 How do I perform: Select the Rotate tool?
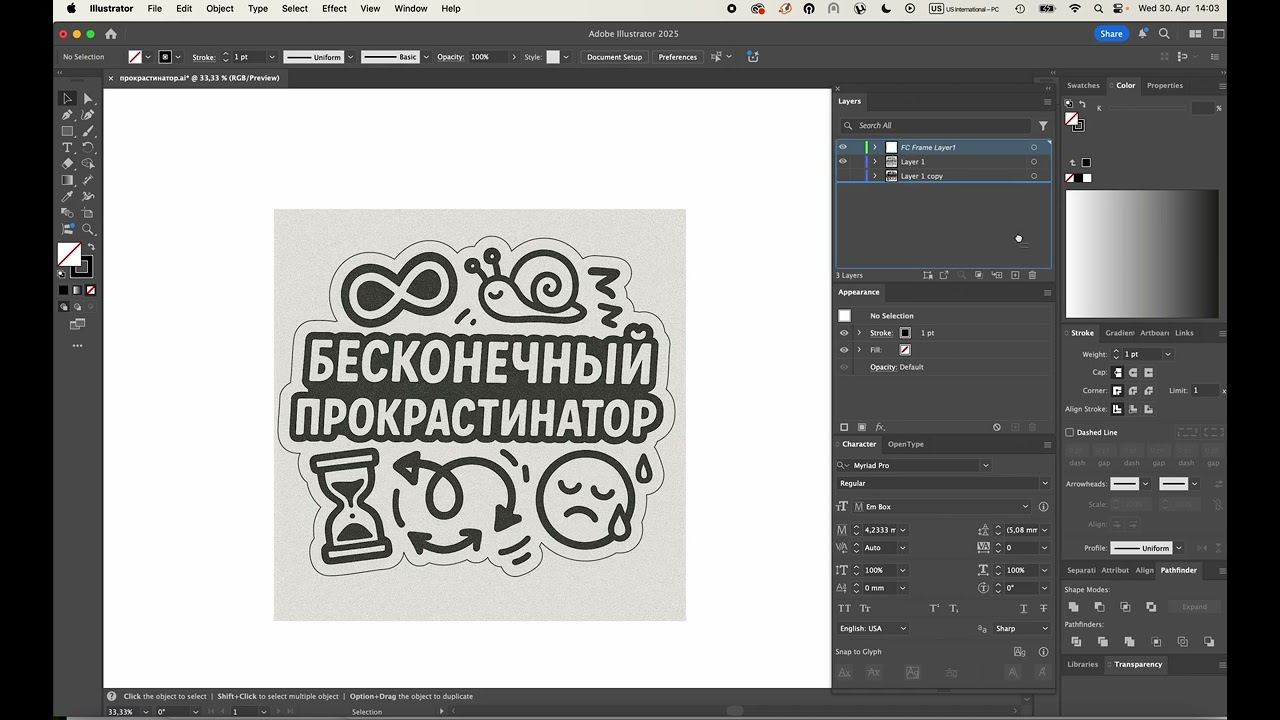coord(88,147)
